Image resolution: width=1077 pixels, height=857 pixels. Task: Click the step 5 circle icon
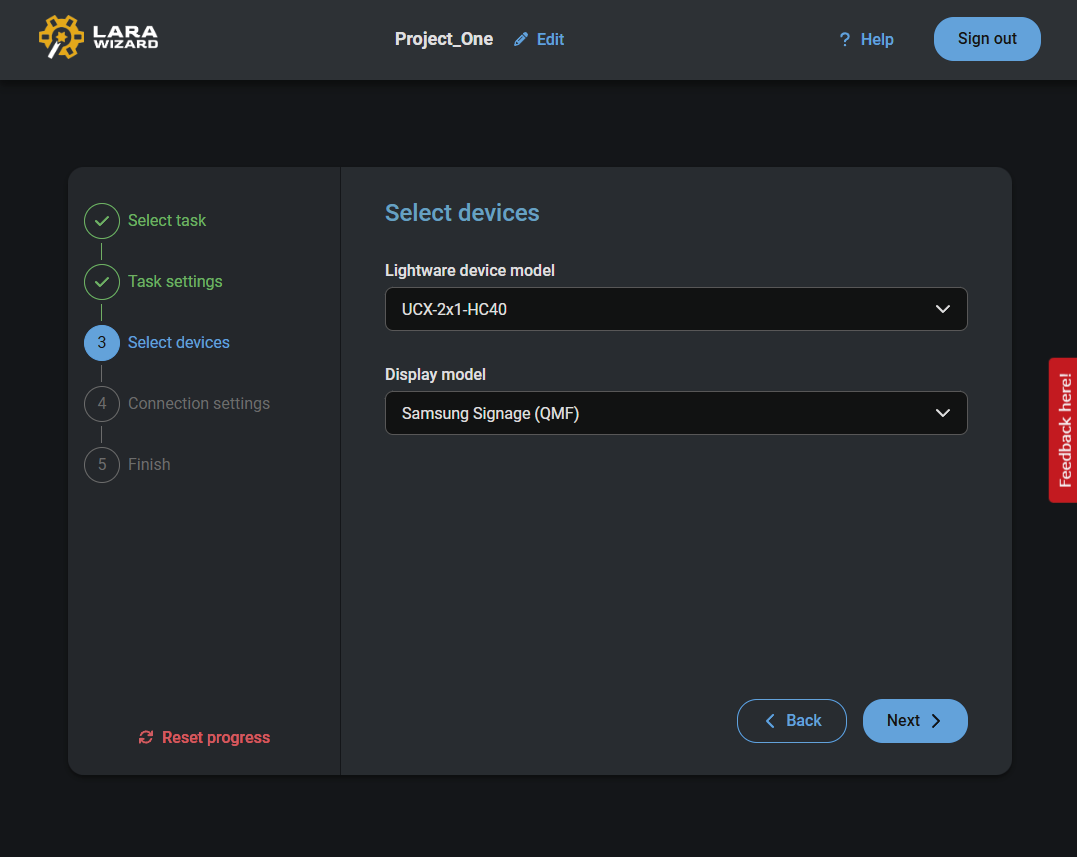(102, 465)
